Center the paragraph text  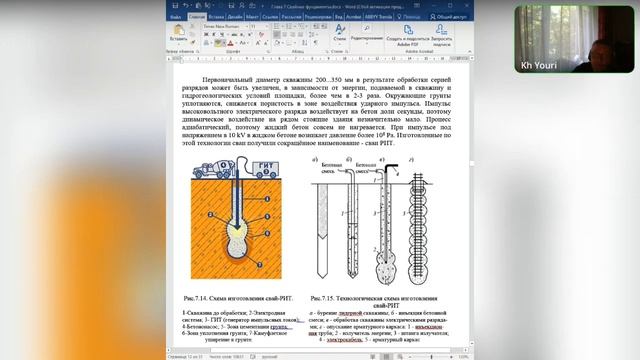[284, 34]
